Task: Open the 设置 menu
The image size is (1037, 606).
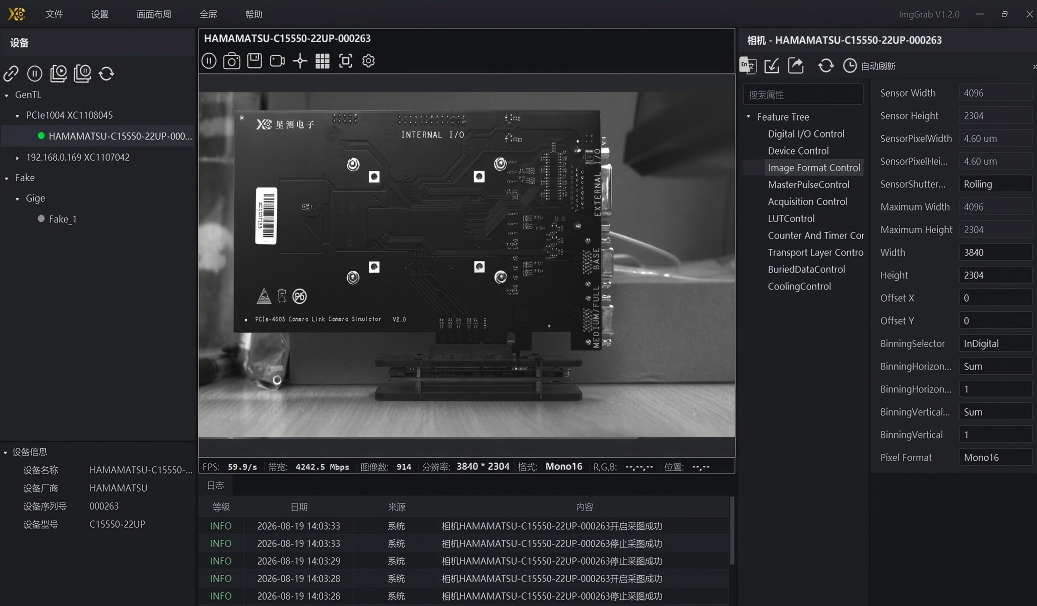Action: point(100,14)
